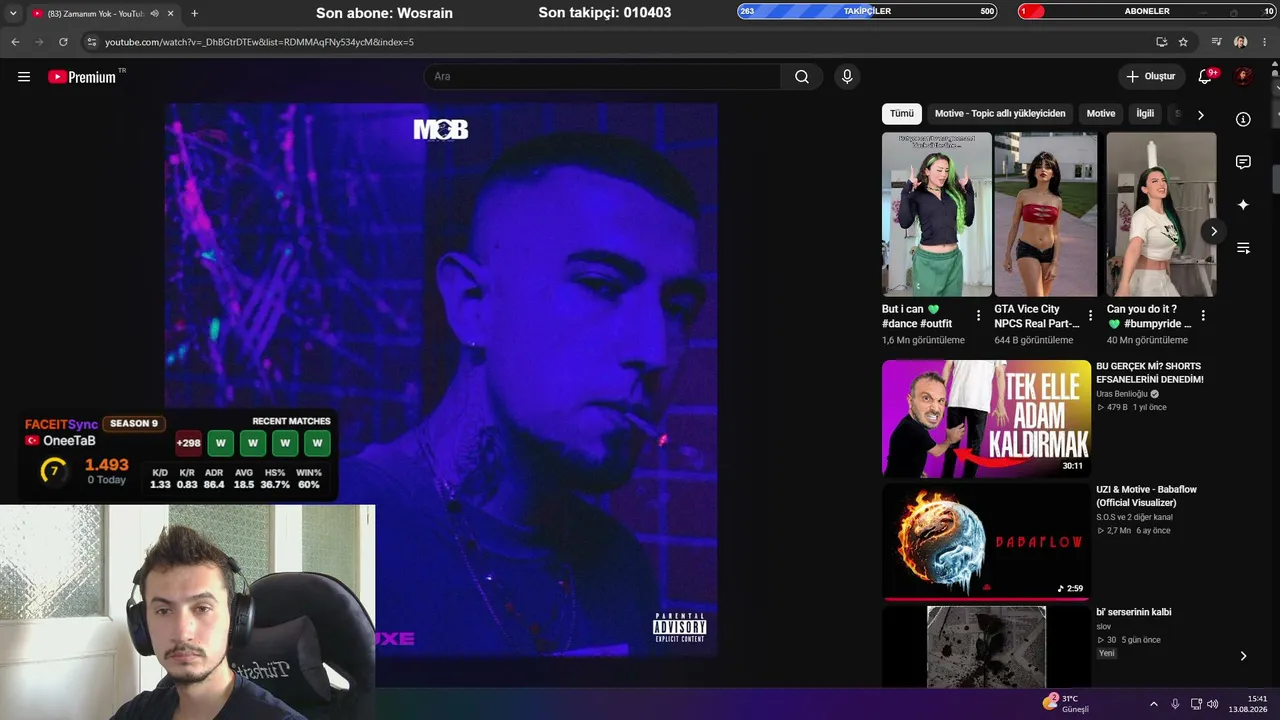The width and height of the screenshot is (1280, 720).
Task: Open the tab search dropdown
Action: (13, 13)
